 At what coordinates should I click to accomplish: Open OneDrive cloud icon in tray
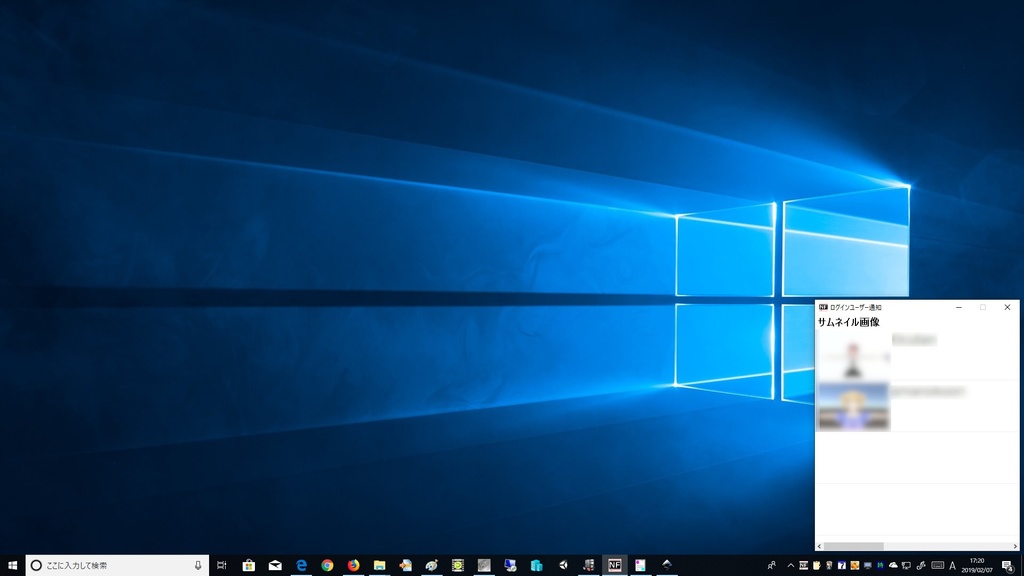[x=893, y=566]
